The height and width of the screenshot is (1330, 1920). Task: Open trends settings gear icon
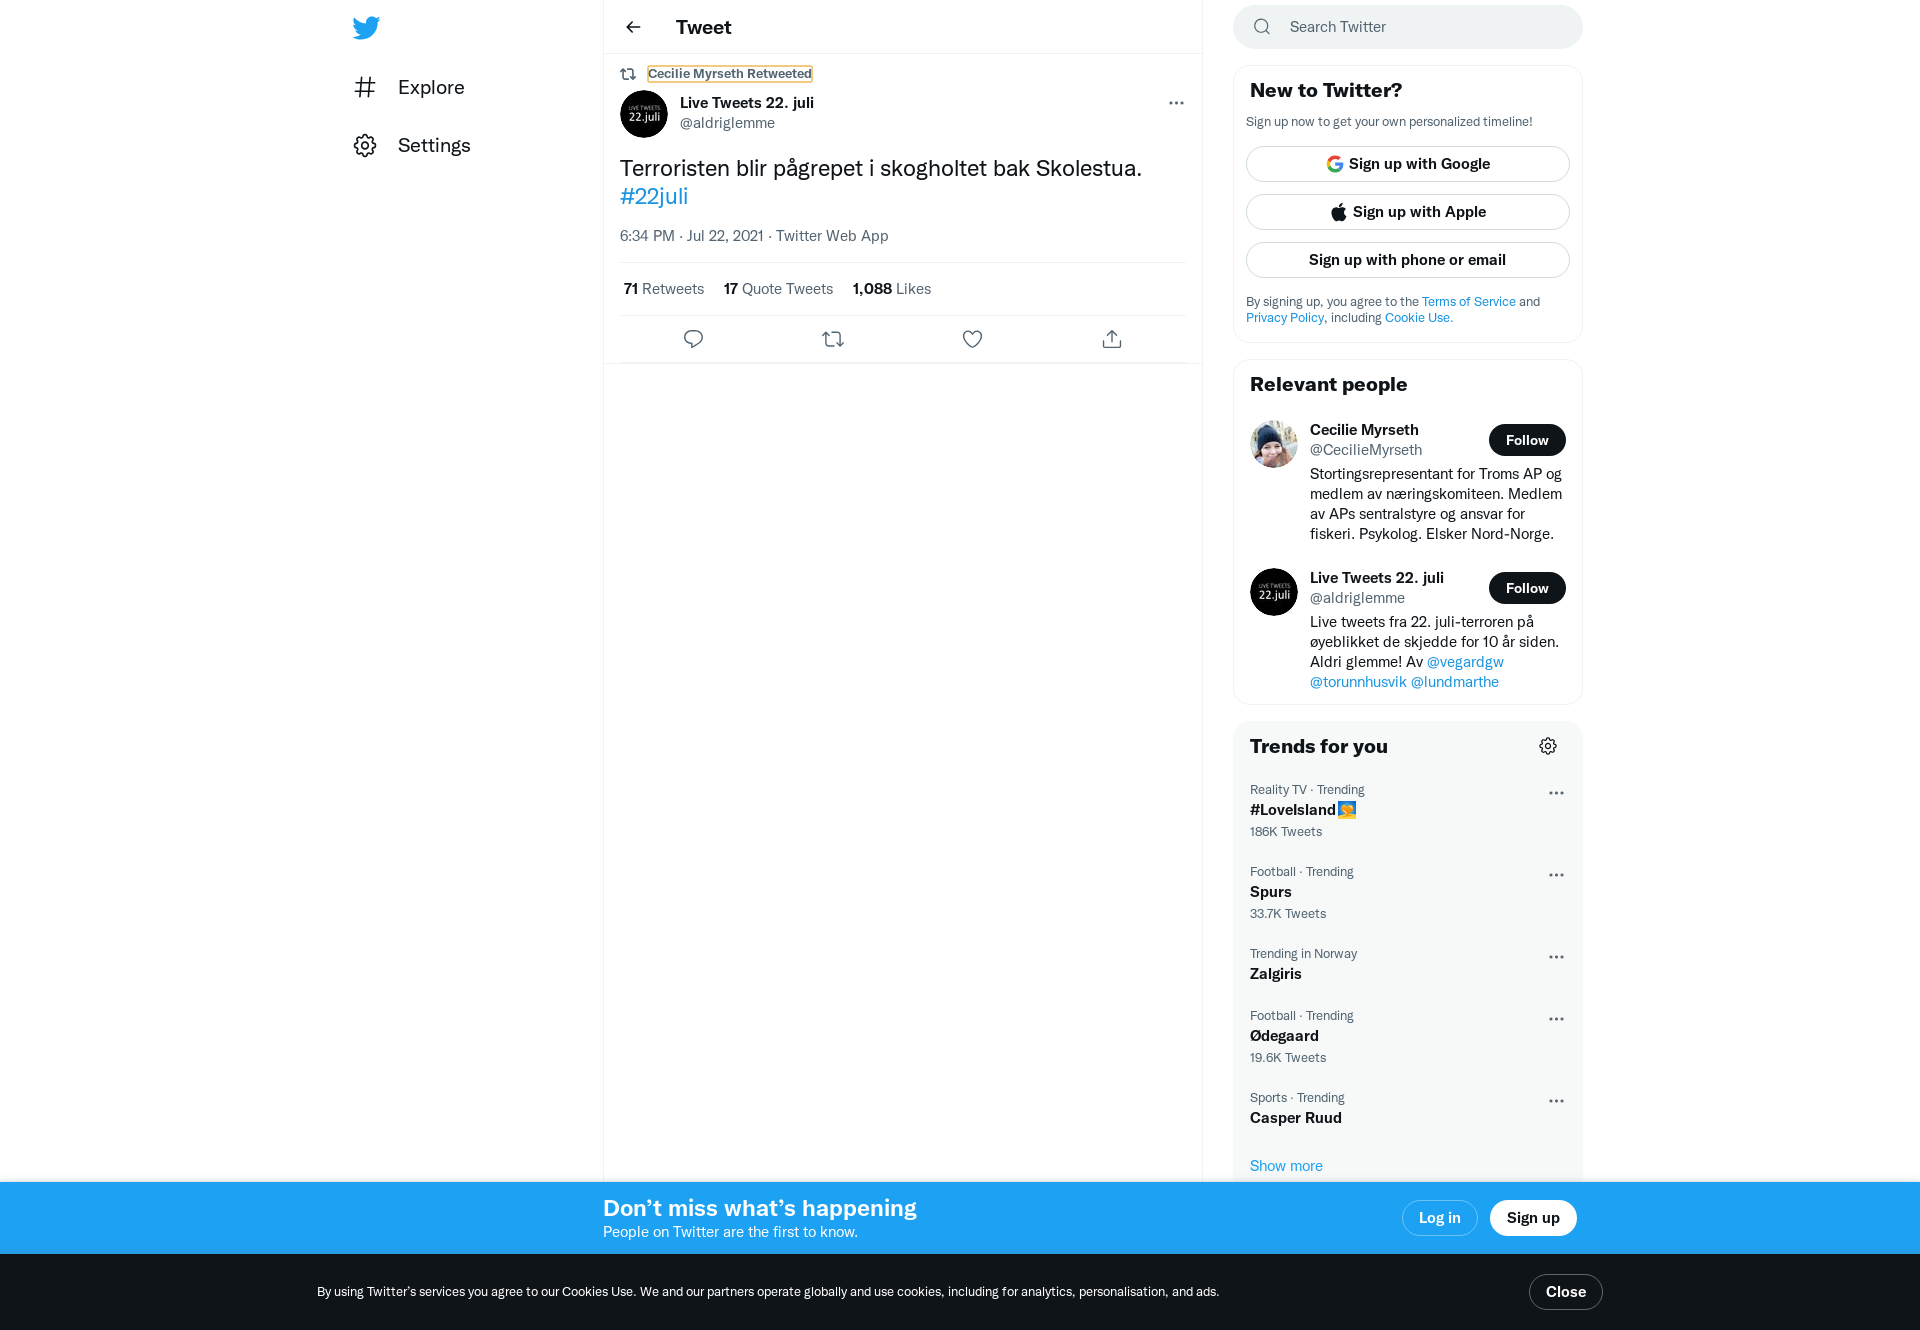1548,746
